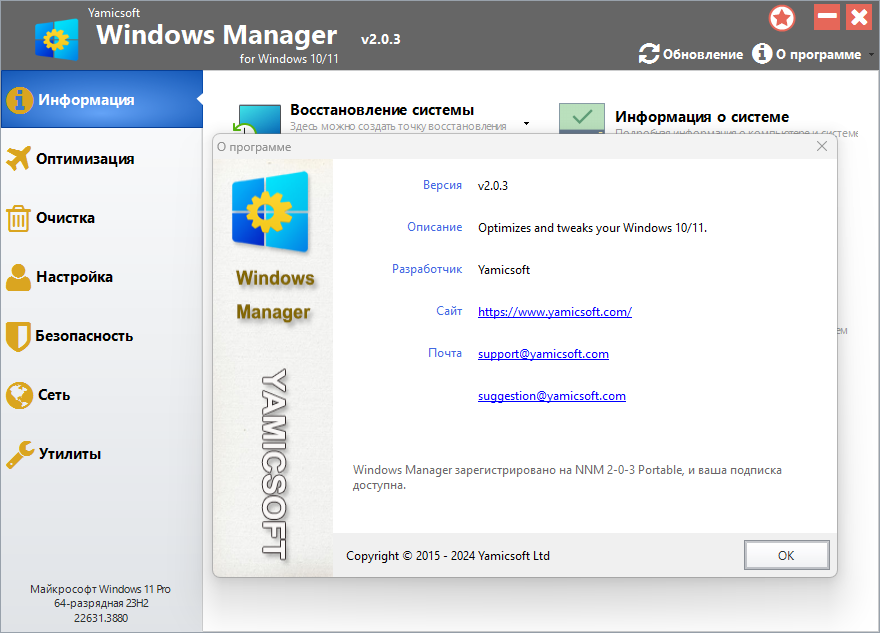This screenshot has width=880, height=633.
Task: Click the description text Optimizes and tweaks
Action: pos(592,228)
